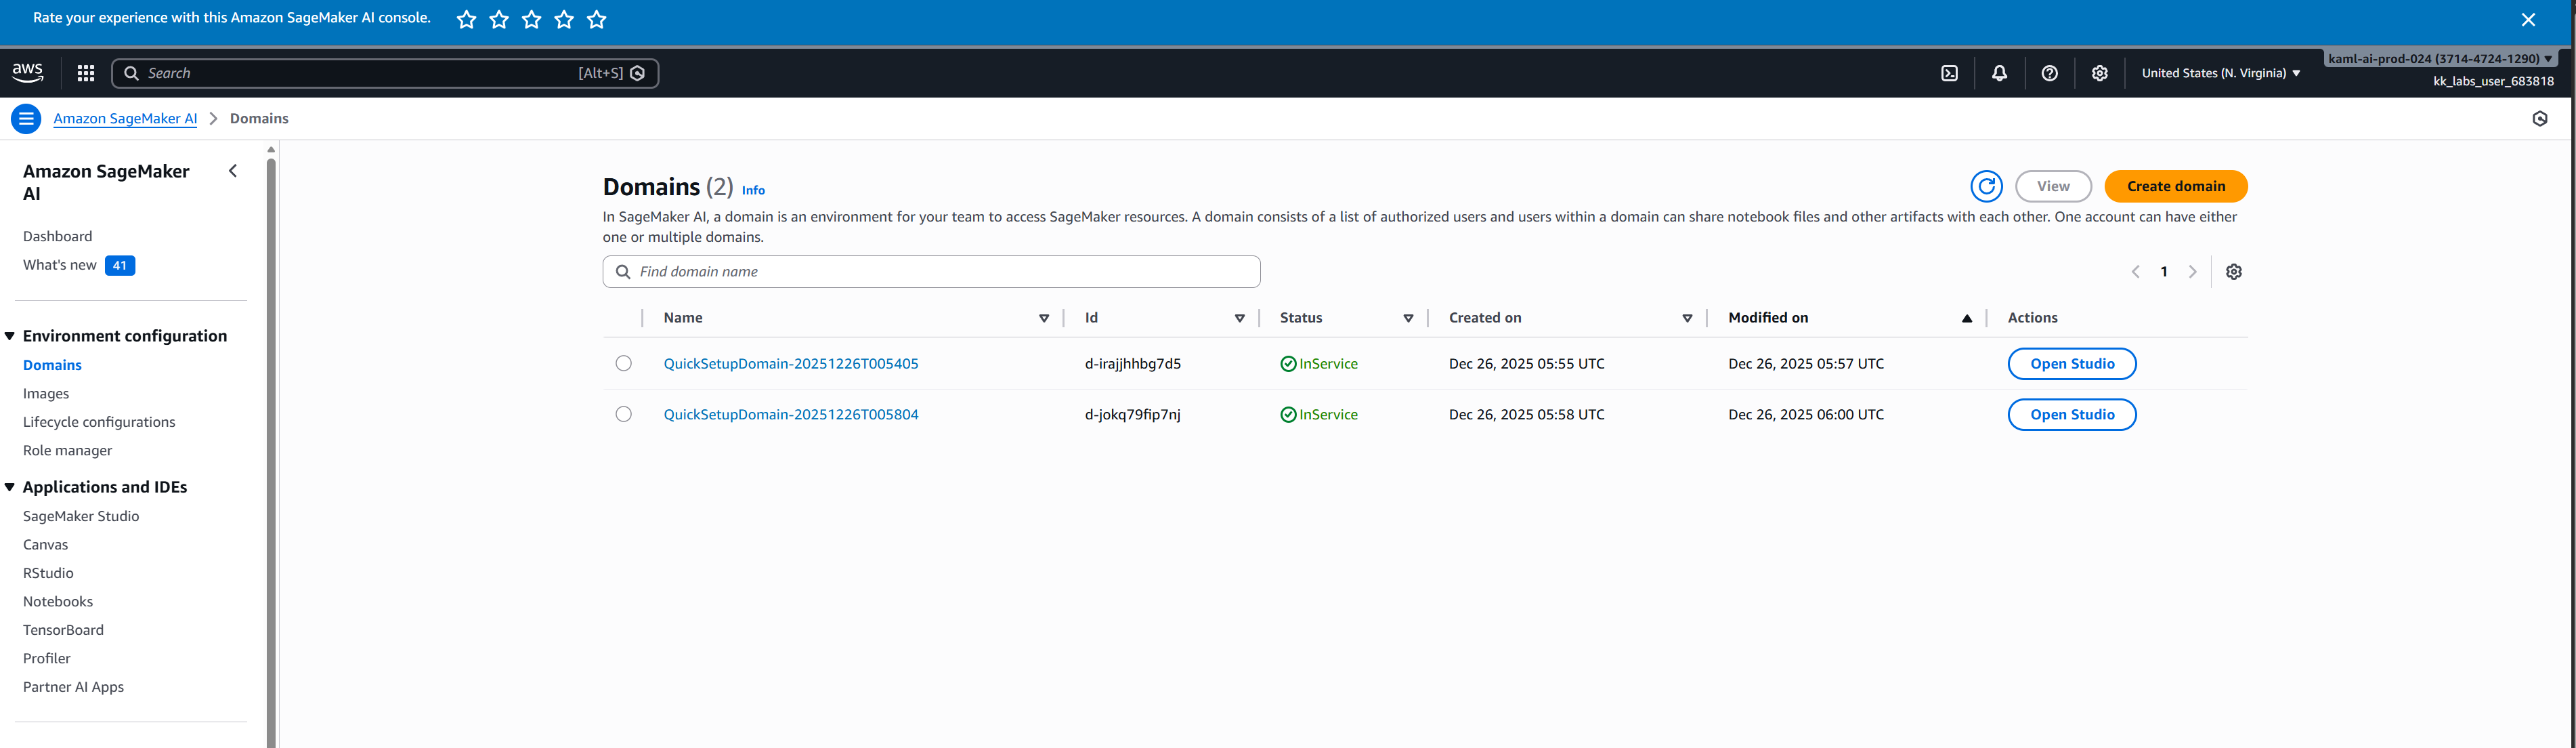This screenshot has width=2576, height=748.
Task: Open the notifications bell icon
Action: click(1999, 73)
